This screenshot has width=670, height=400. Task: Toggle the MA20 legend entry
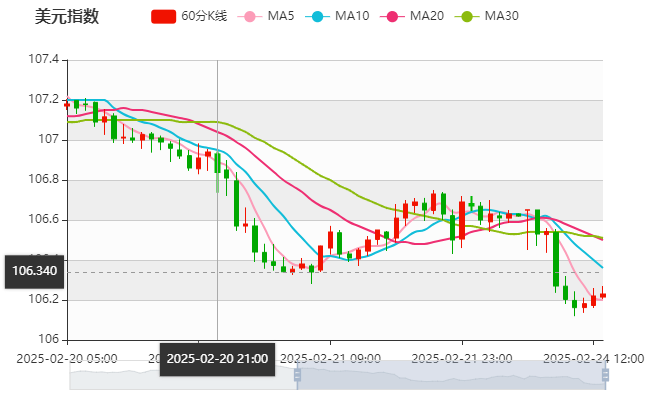(412, 16)
